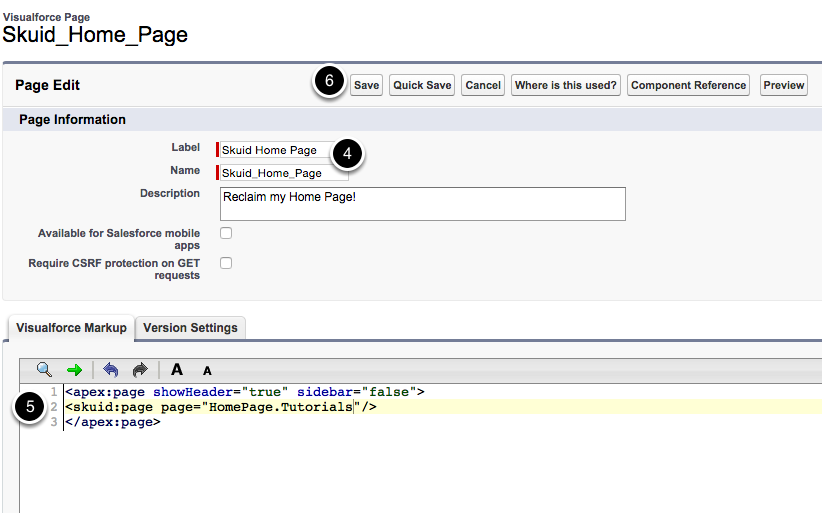Toggle Require CSRF protection on GET requests

pyautogui.click(x=226, y=263)
